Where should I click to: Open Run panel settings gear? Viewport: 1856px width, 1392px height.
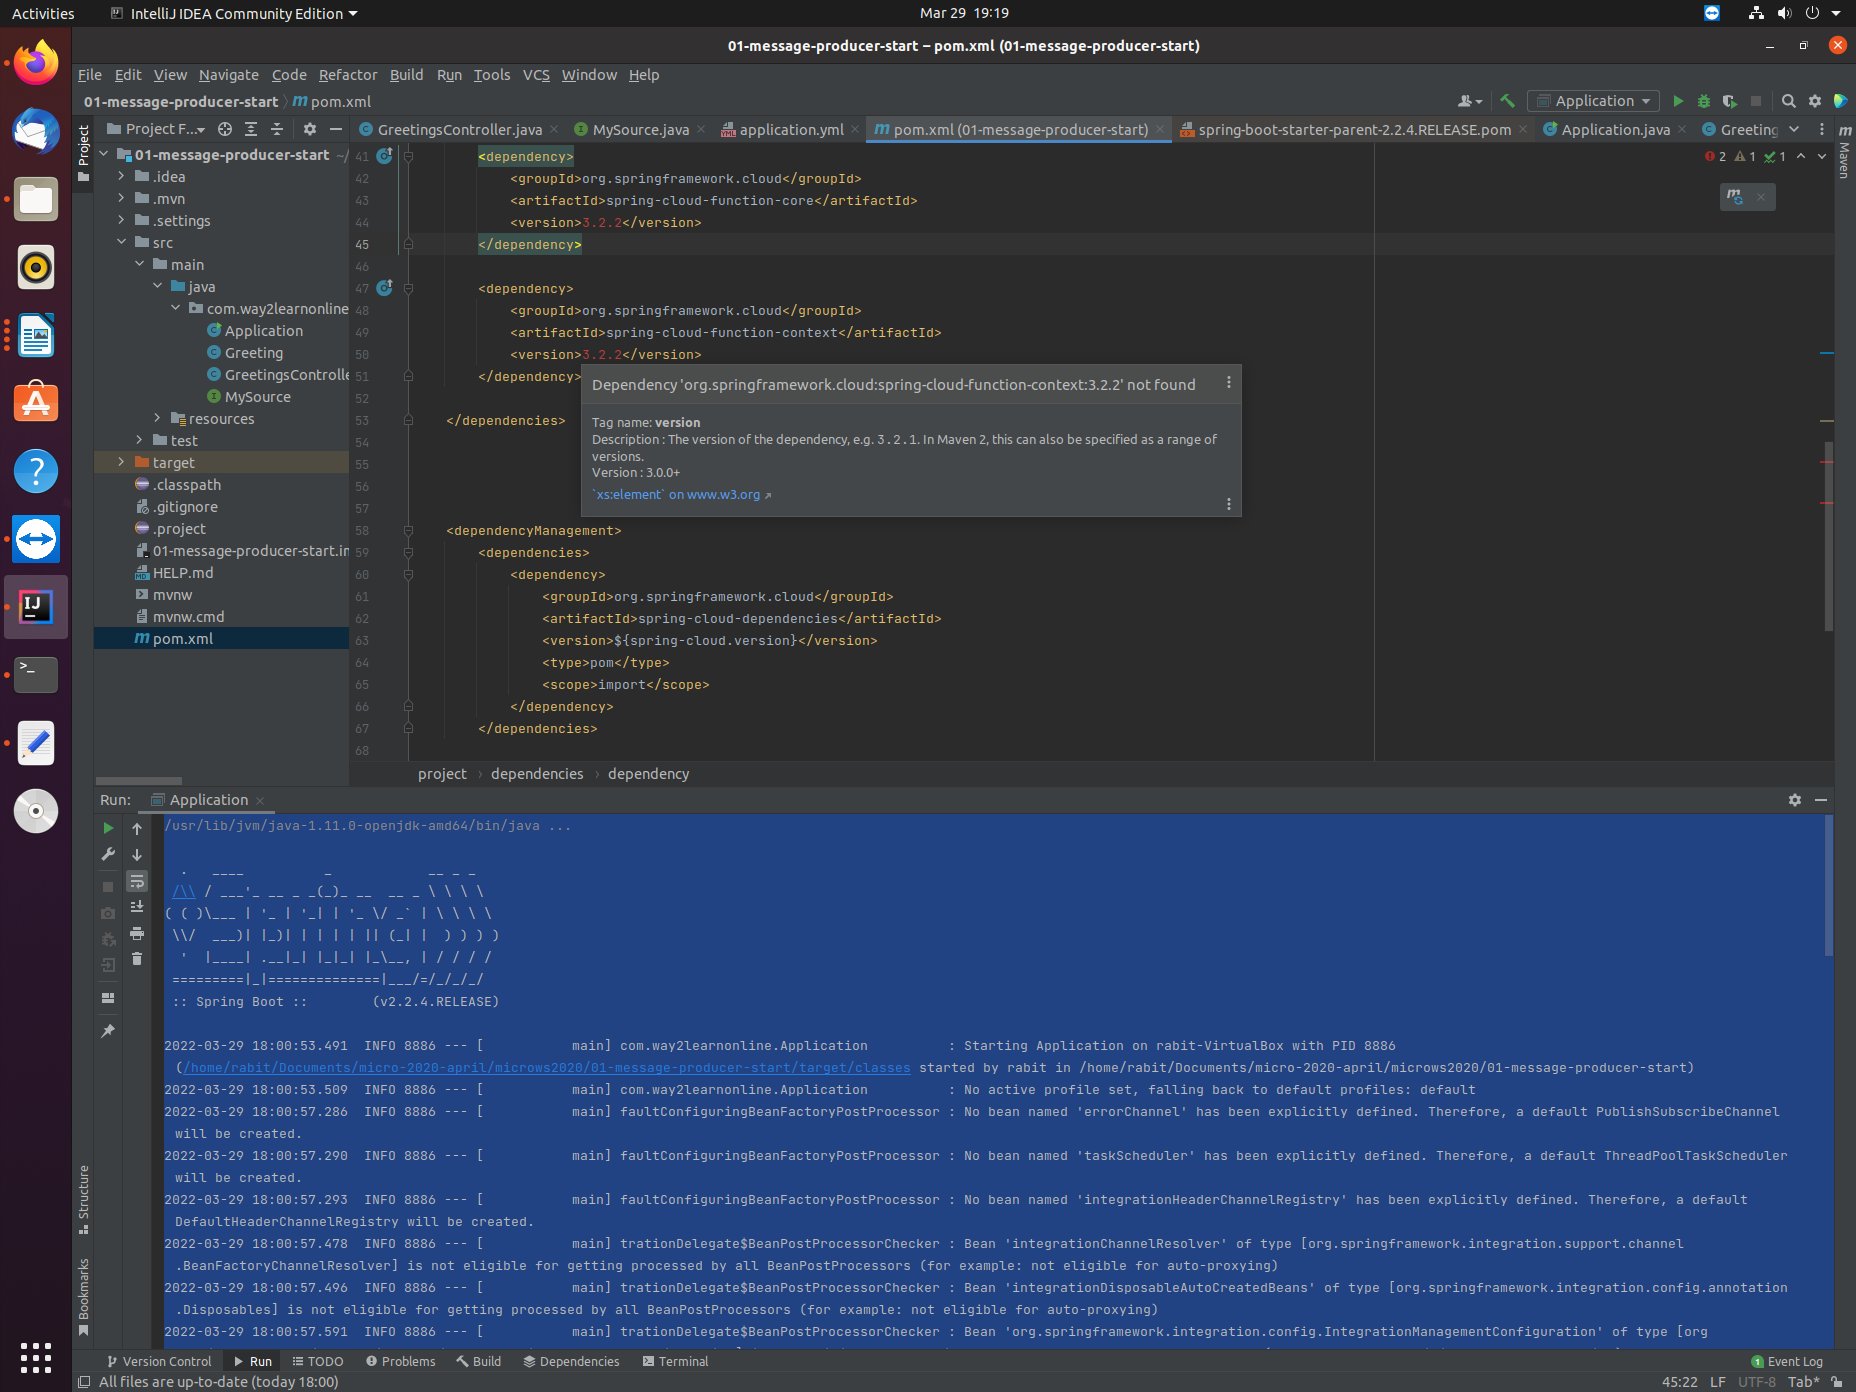(x=1795, y=800)
